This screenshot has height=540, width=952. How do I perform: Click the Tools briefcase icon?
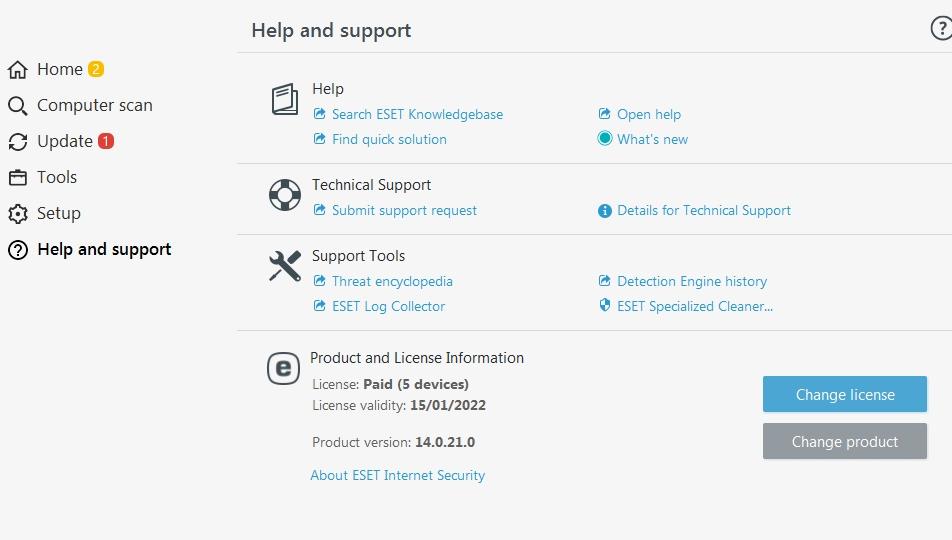click(x=18, y=177)
